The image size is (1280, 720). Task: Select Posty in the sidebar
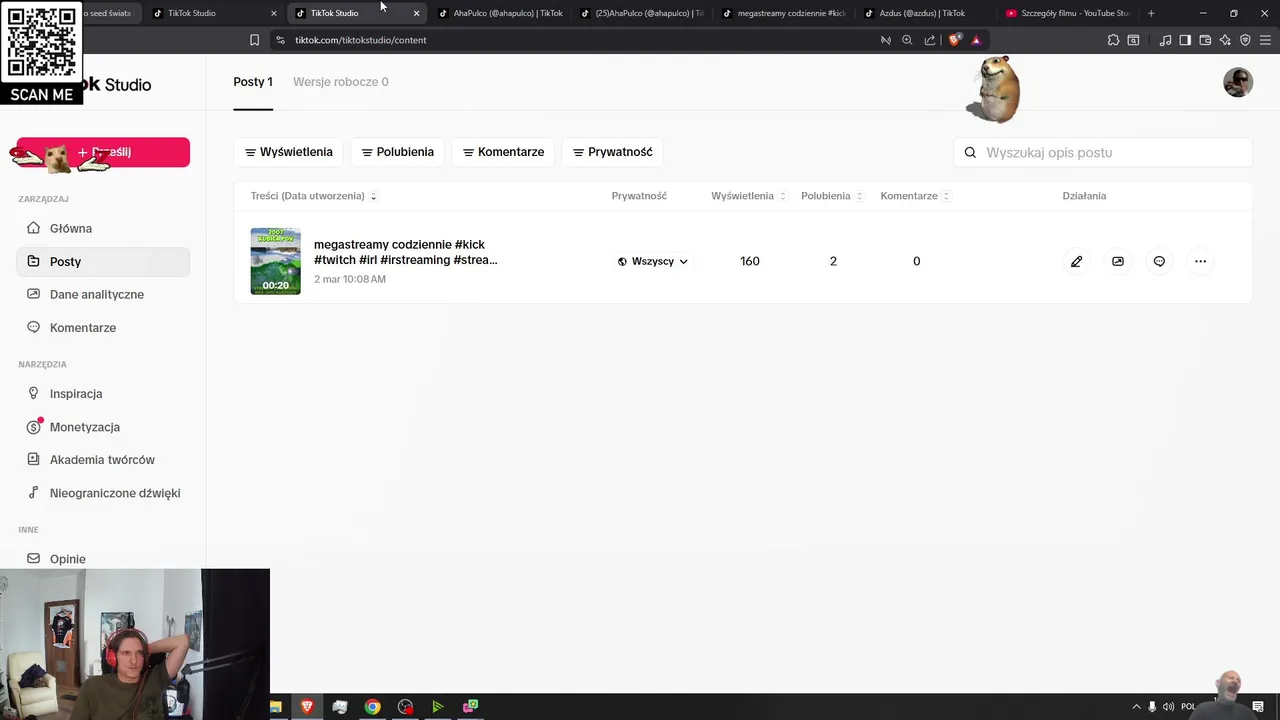(x=103, y=261)
